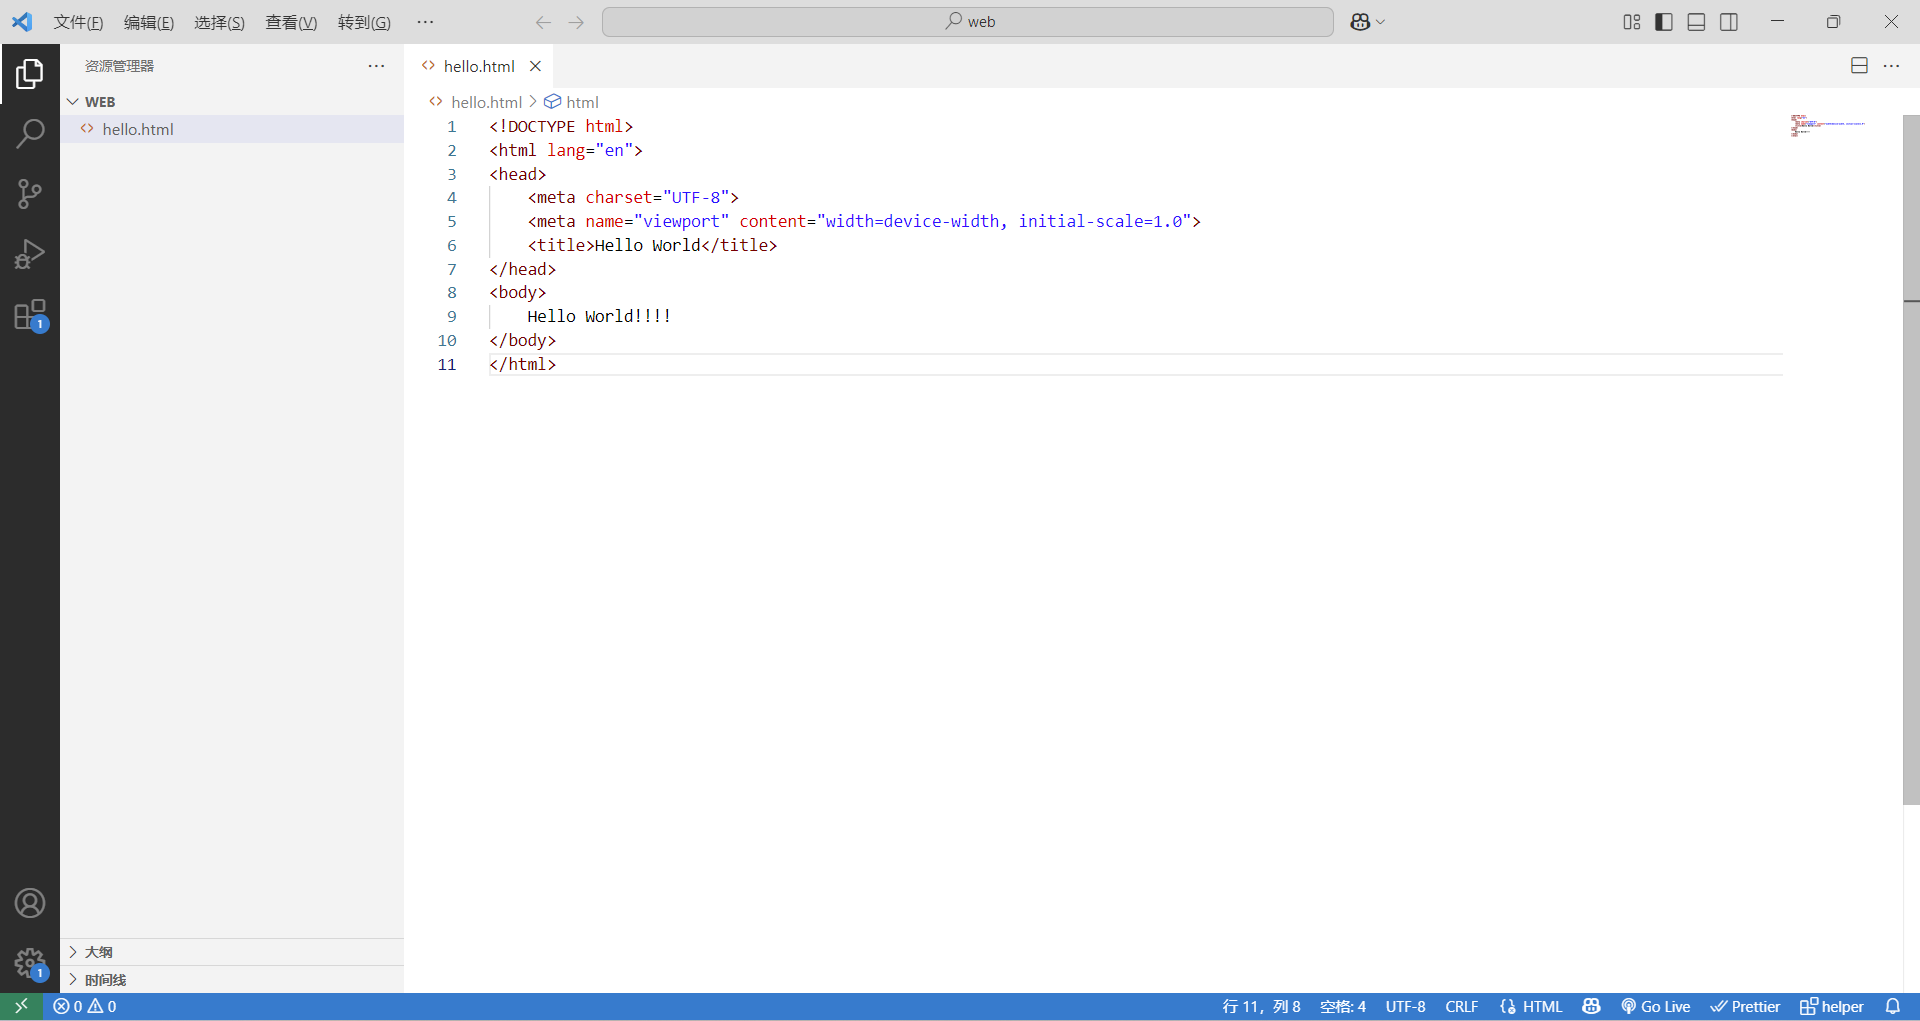
Task: Open the Accounts menu icon
Action: tap(30, 903)
